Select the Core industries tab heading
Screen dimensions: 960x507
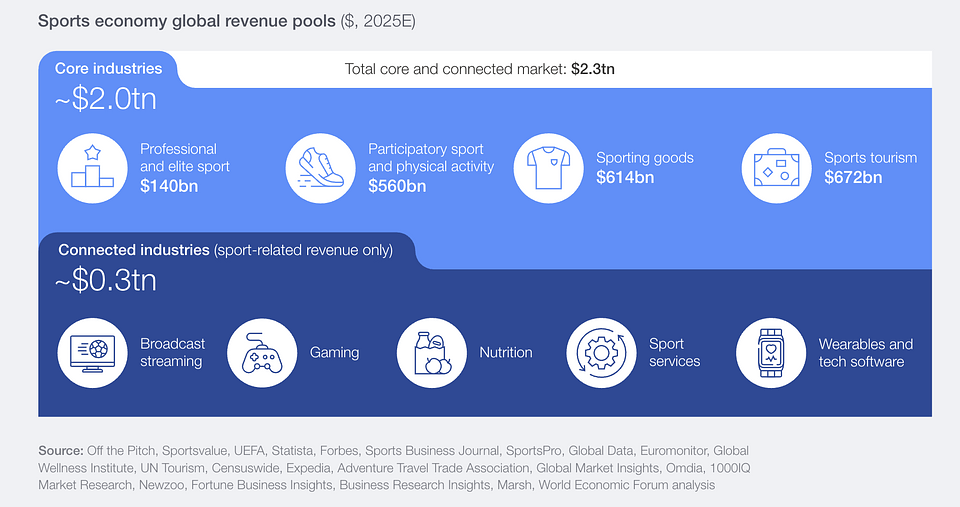[110, 69]
